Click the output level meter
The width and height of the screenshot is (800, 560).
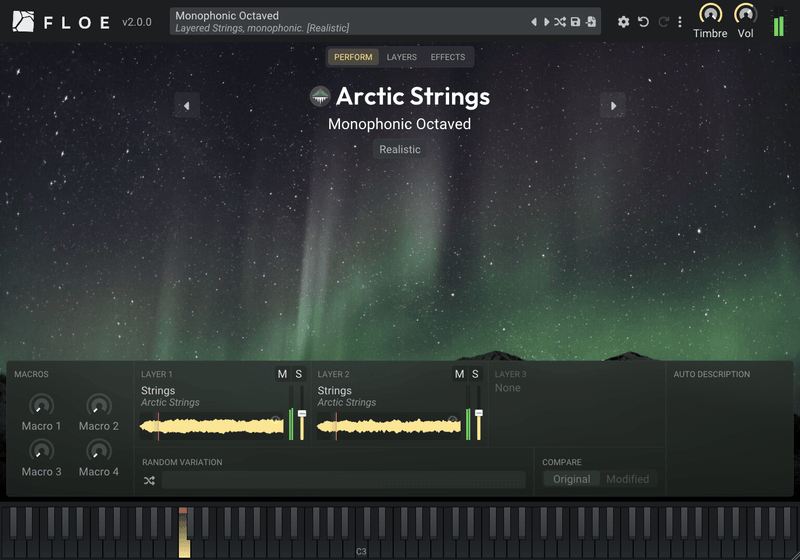(x=779, y=22)
